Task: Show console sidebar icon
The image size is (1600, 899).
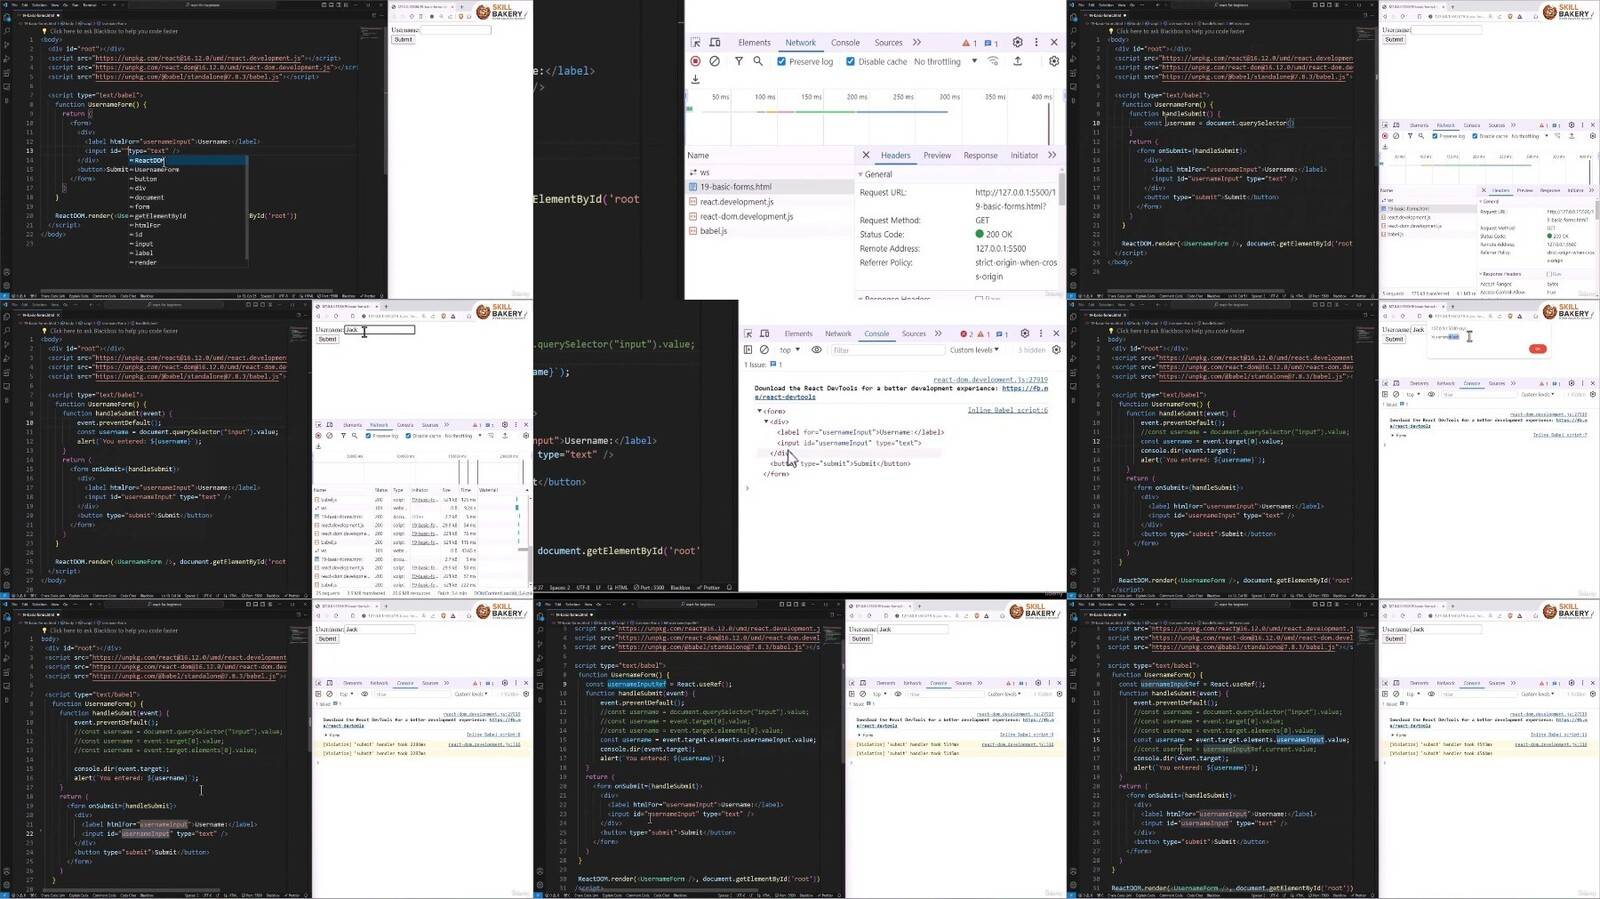Action: pyautogui.click(x=748, y=350)
